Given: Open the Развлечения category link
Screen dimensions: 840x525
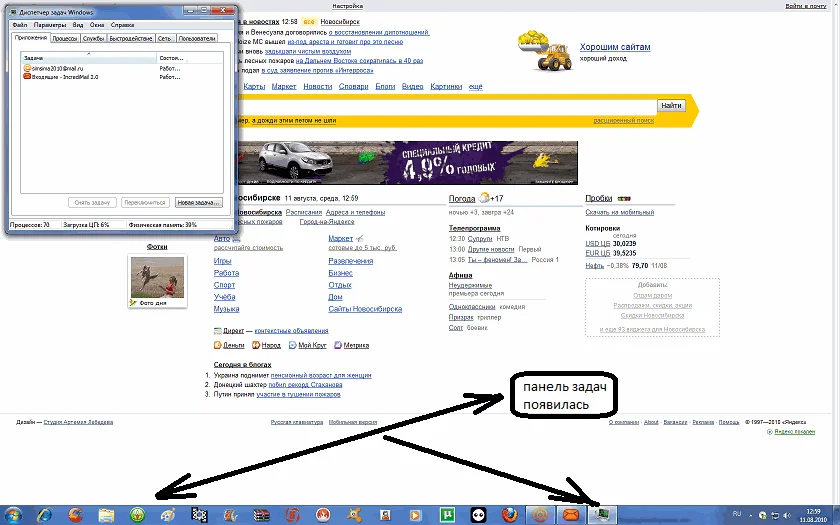Looking at the screenshot, I should tap(351, 261).
